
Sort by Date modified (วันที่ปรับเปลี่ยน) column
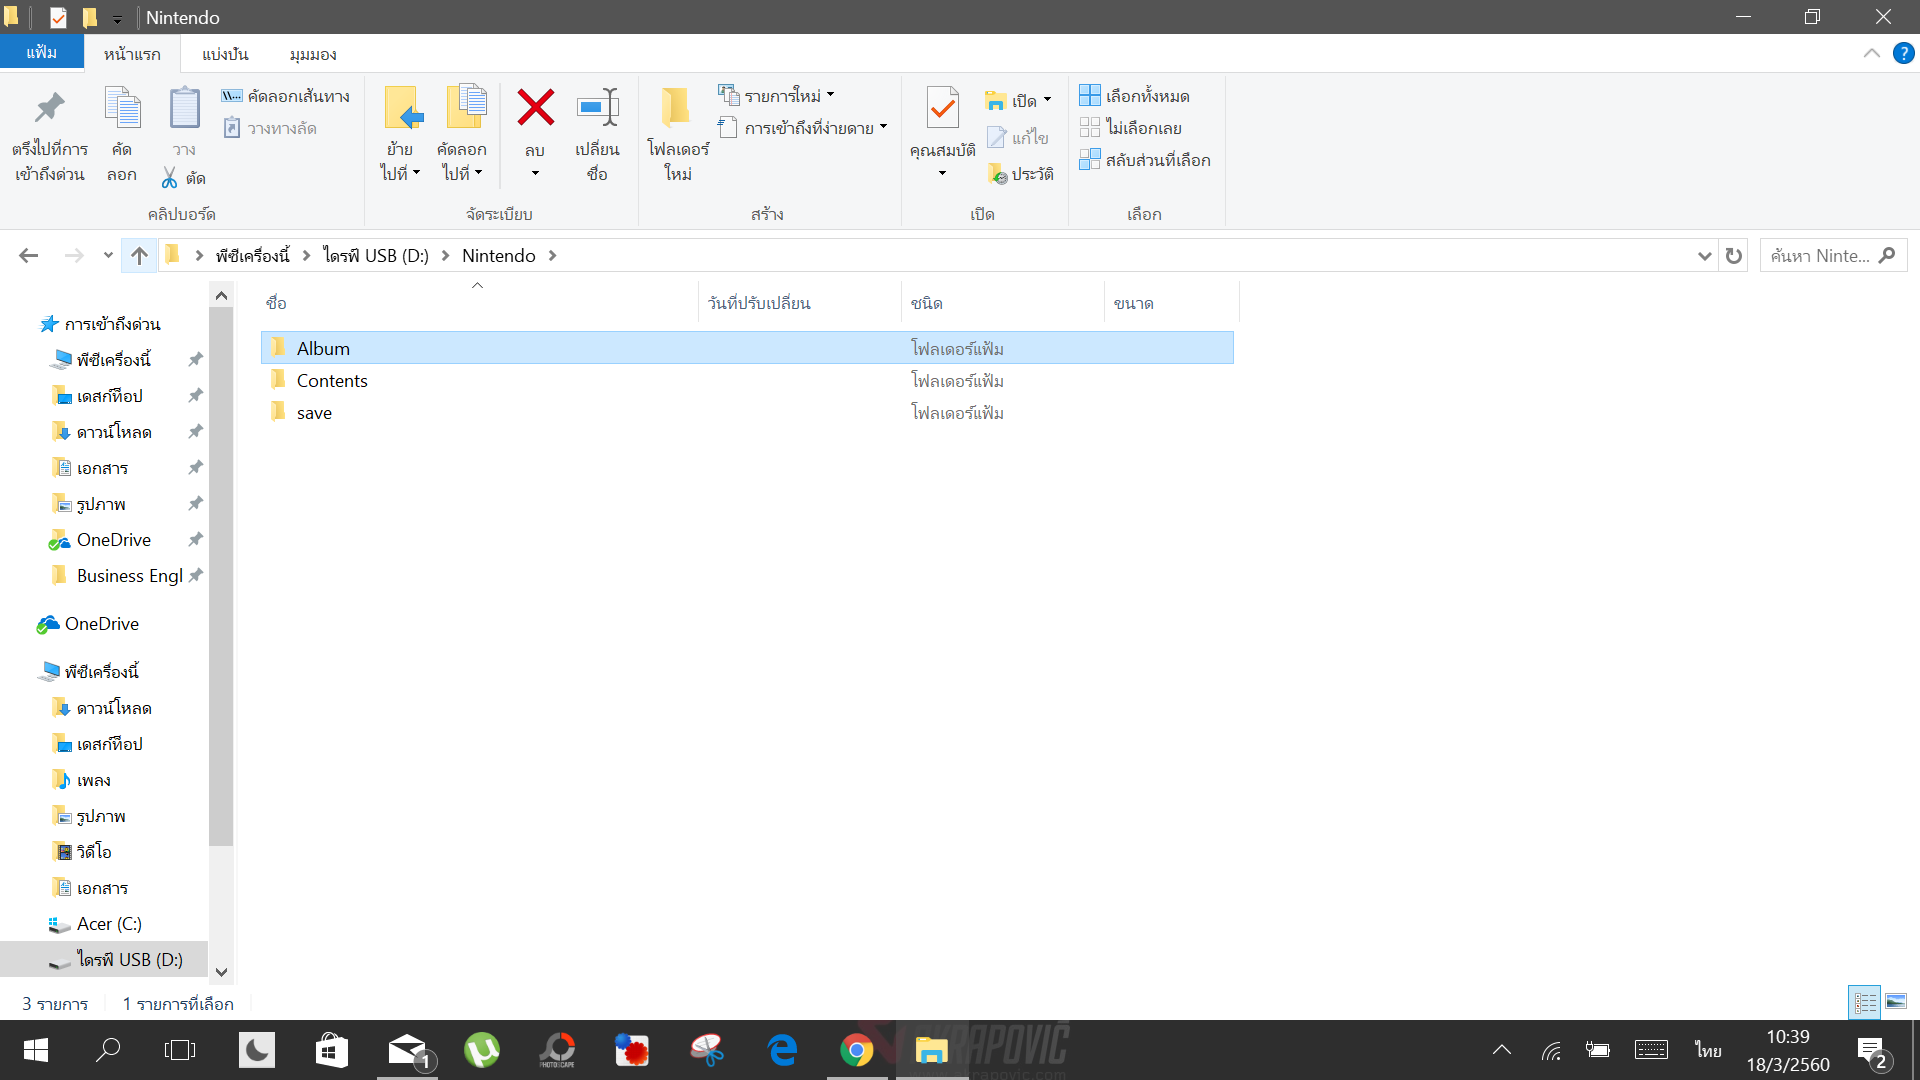tap(800, 302)
